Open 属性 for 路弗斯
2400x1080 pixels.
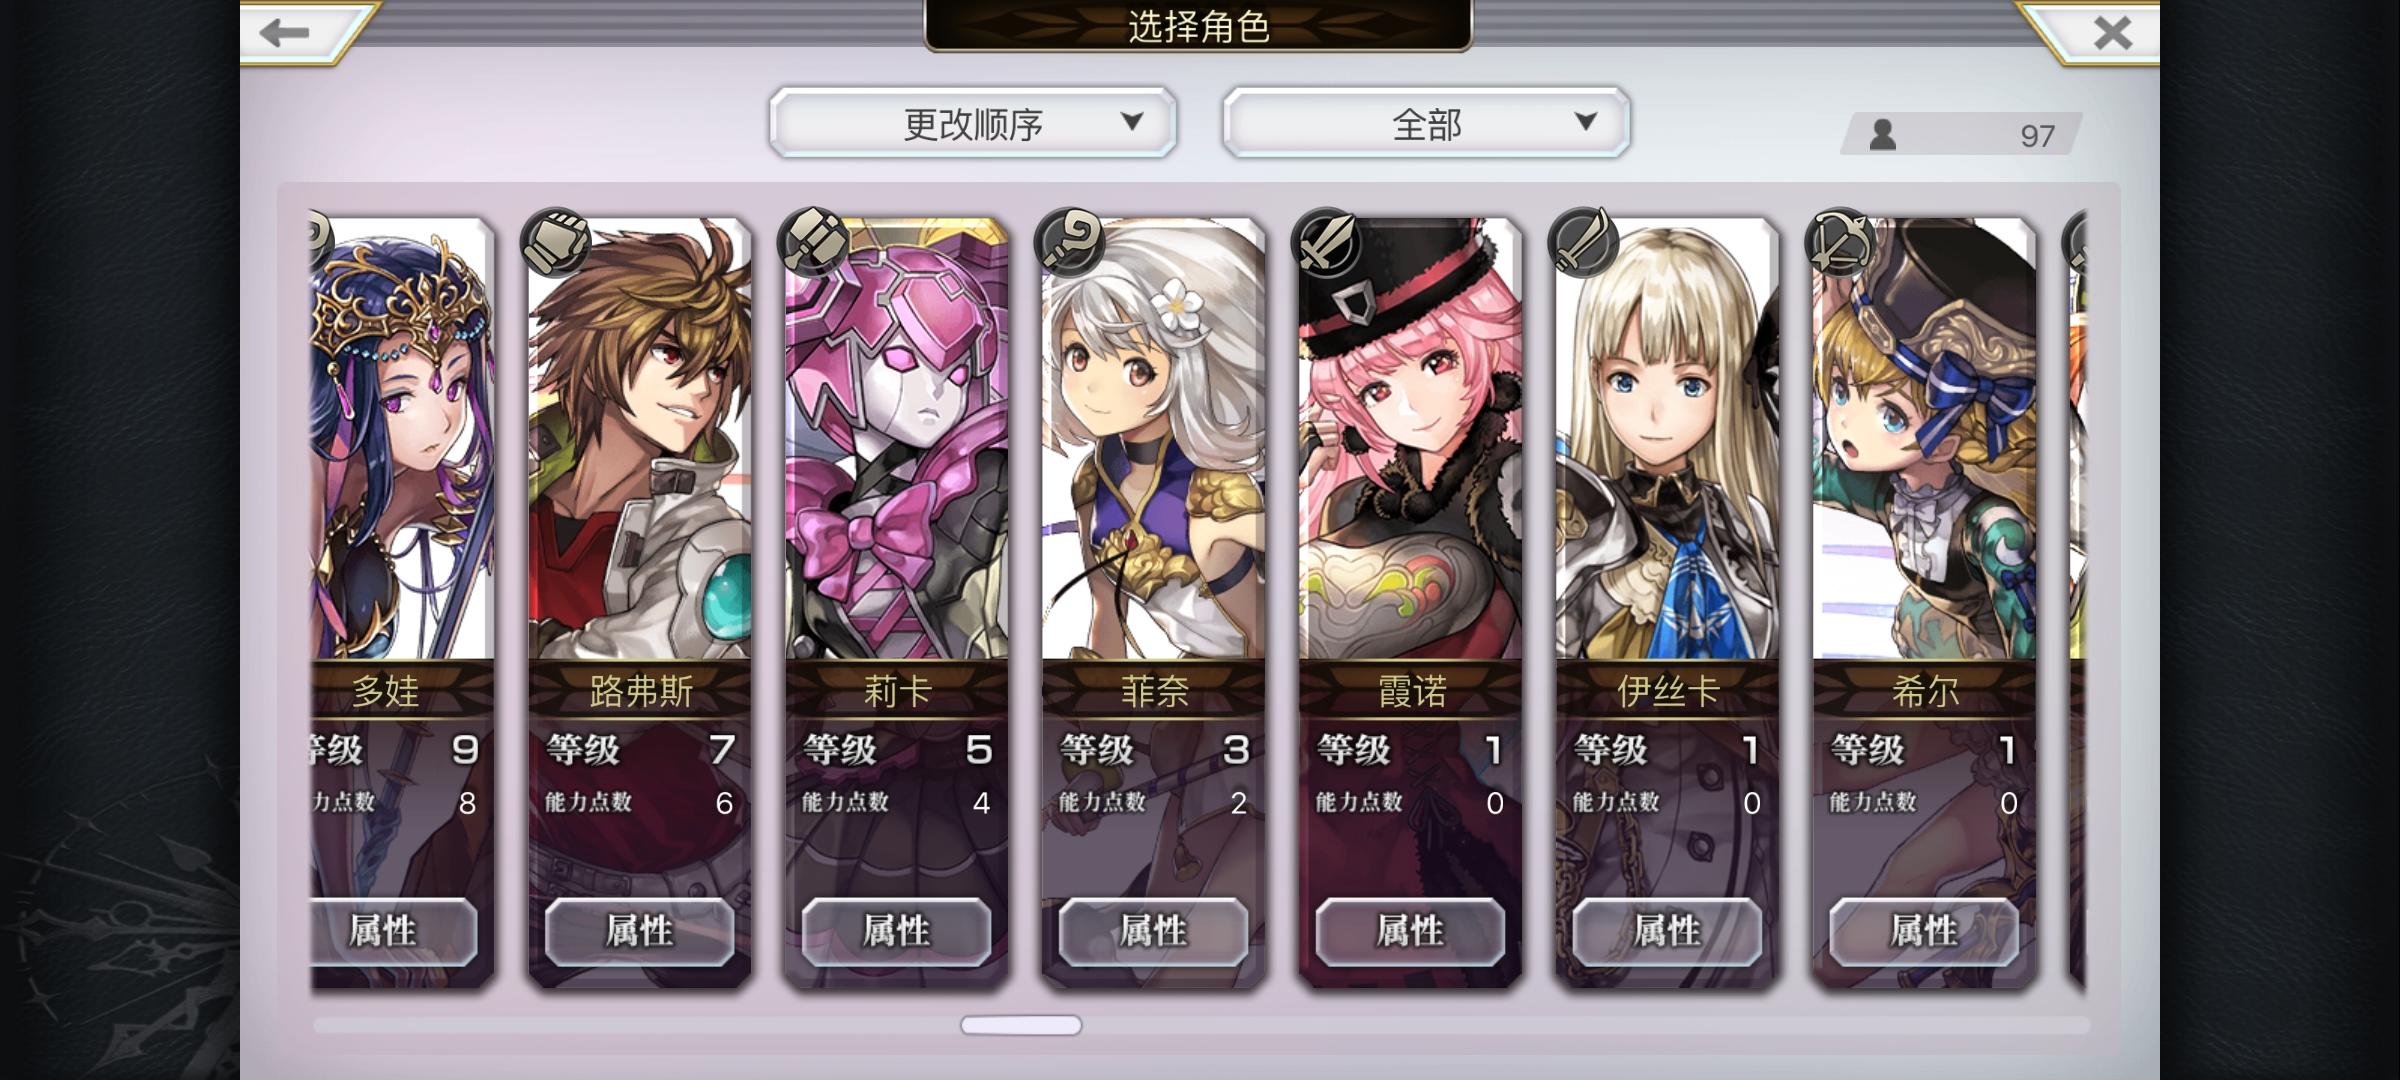coord(640,931)
